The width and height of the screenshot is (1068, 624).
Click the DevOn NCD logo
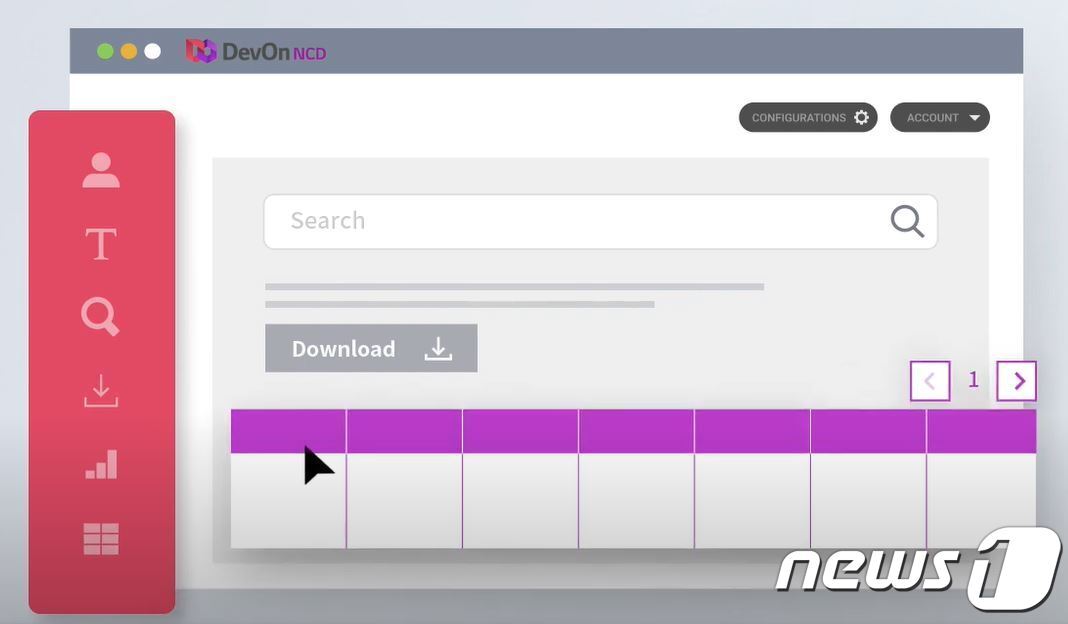[256, 50]
